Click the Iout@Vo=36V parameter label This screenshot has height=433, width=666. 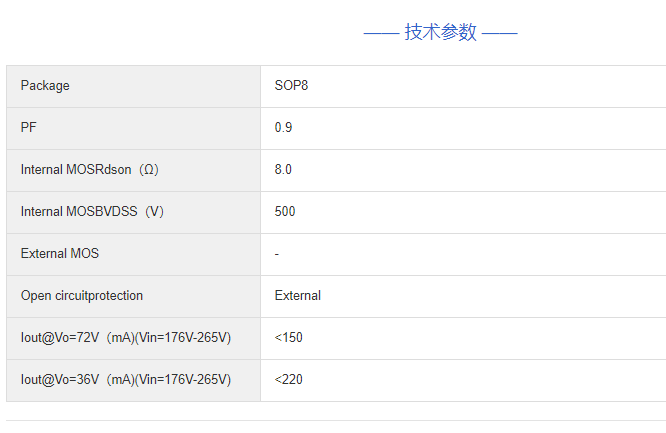pos(60,380)
